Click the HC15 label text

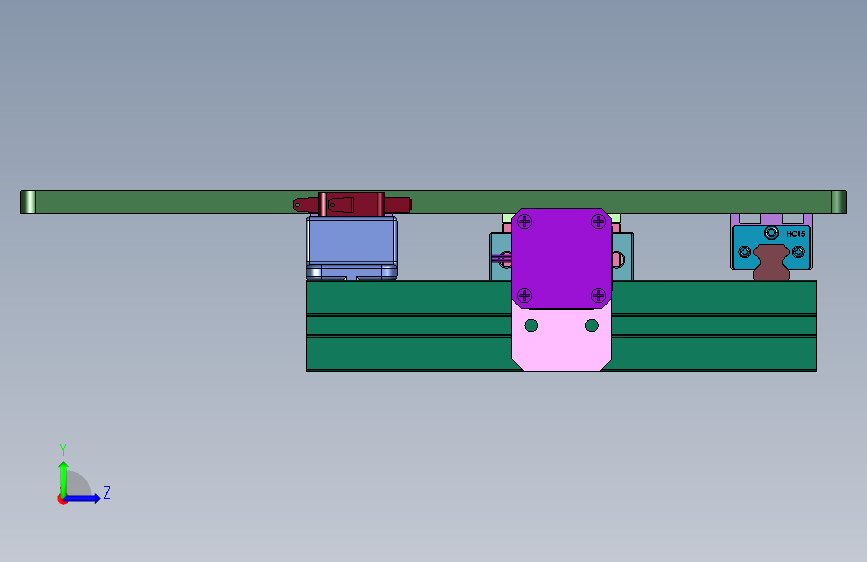pyautogui.click(x=796, y=234)
